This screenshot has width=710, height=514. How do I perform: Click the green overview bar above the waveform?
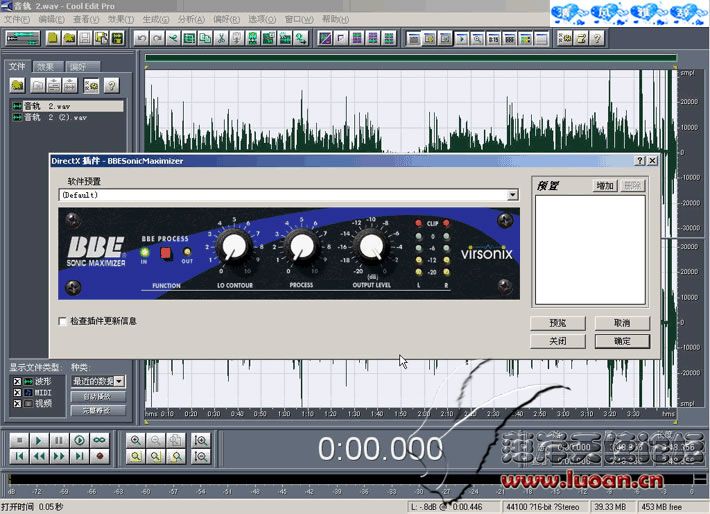[411, 58]
